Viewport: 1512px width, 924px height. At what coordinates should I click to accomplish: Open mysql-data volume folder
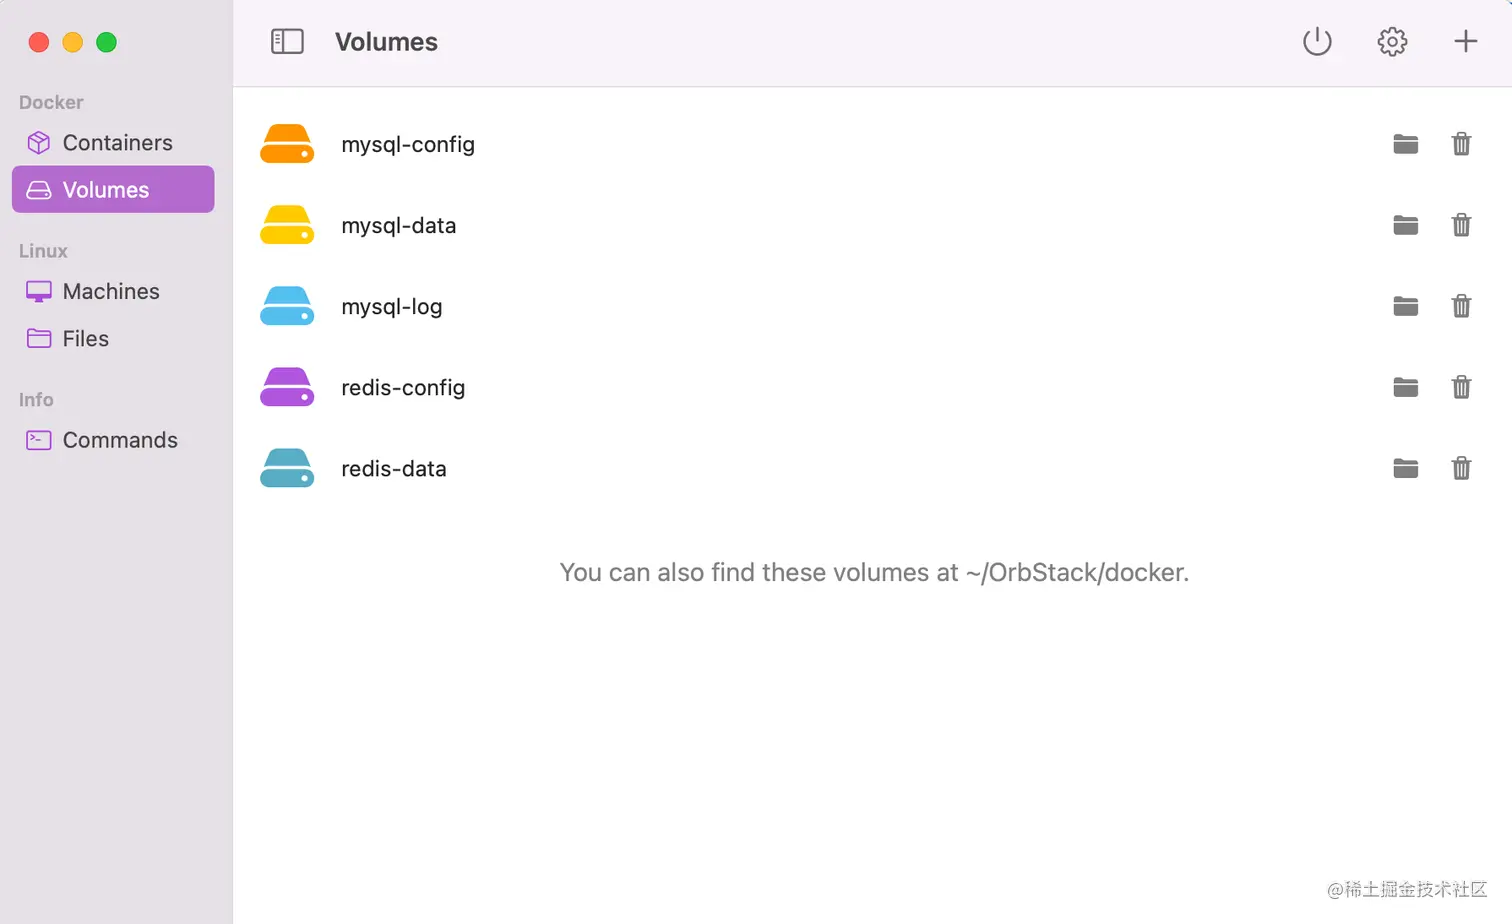1405,225
